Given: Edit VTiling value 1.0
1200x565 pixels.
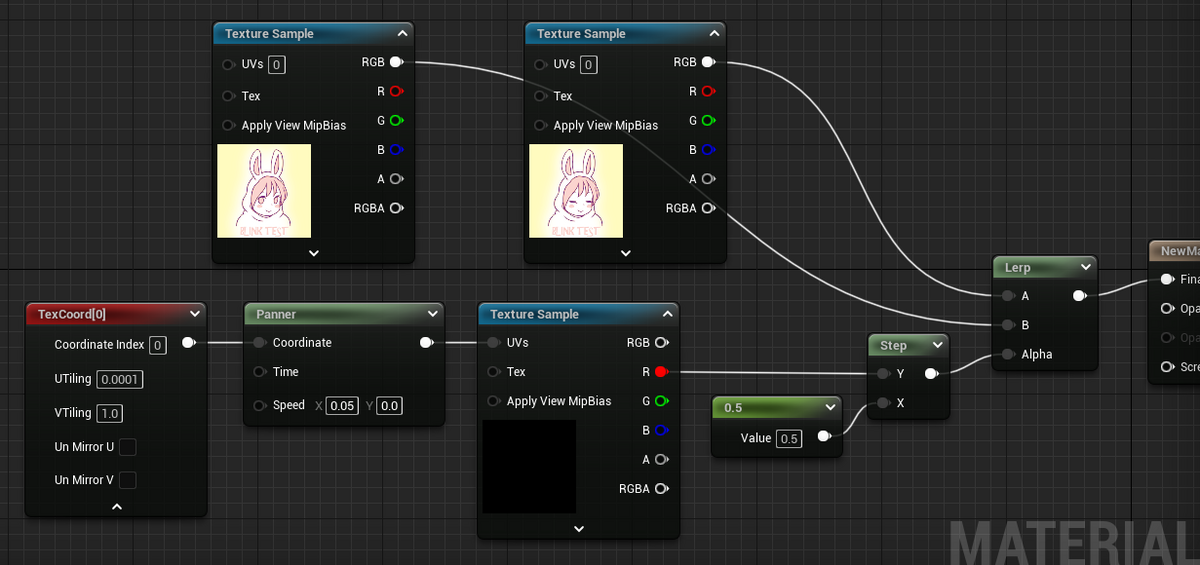Looking at the screenshot, I should [x=109, y=413].
